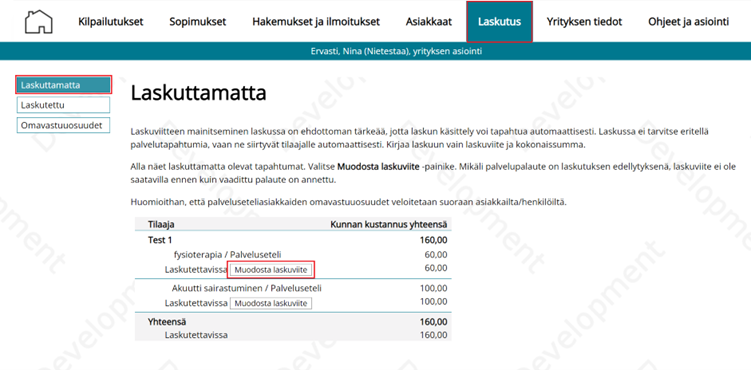
Task: Open the Kilpailutukset menu
Action: 111,22
